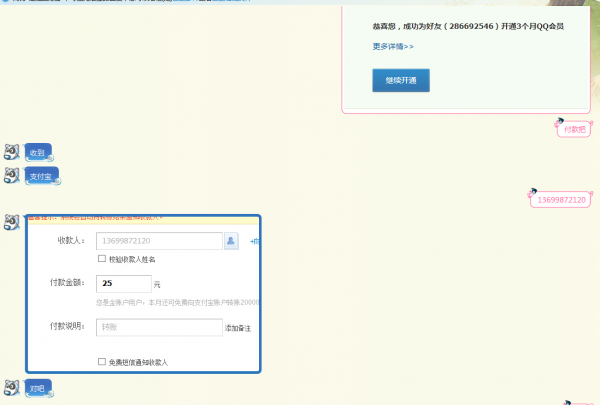Screen dimensions: 600x405
Task: Click the 付款说明 field with 转账 placeholder
Action: click(x=159, y=327)
